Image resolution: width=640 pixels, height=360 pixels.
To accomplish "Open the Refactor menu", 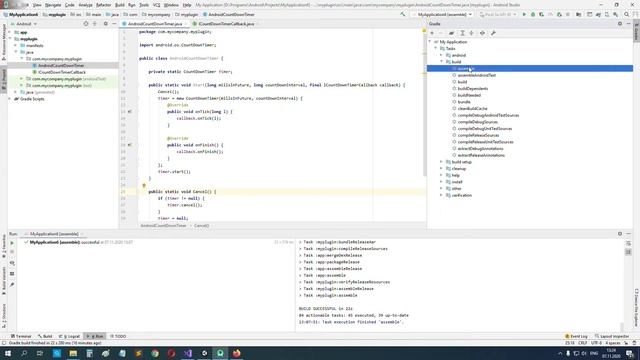I will [x=103, y=5].
